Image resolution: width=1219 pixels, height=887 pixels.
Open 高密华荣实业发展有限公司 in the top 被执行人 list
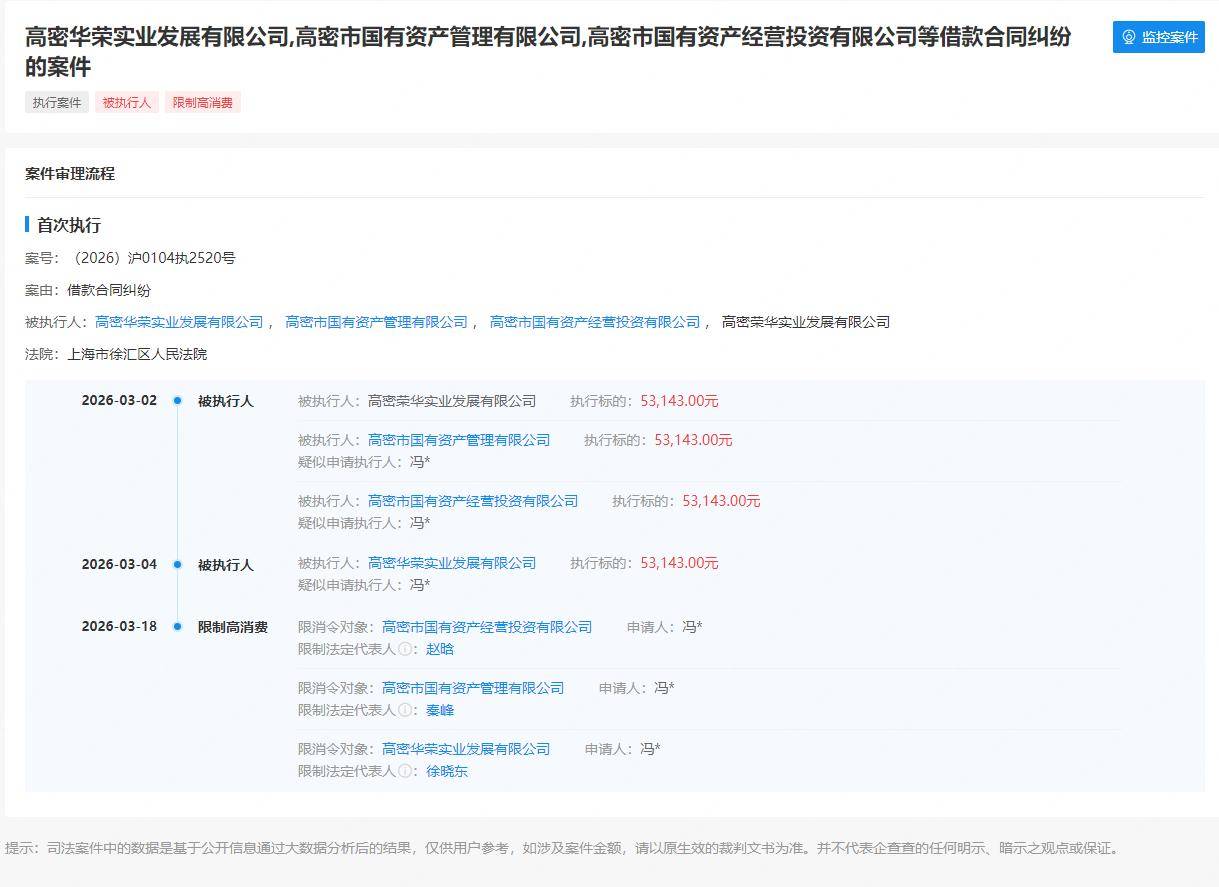point(179,322)
